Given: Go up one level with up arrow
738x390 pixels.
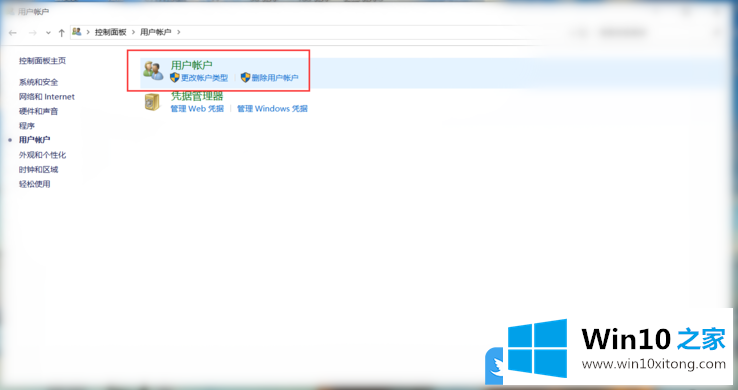Looking at the screenshot, I should pos(62,32).
